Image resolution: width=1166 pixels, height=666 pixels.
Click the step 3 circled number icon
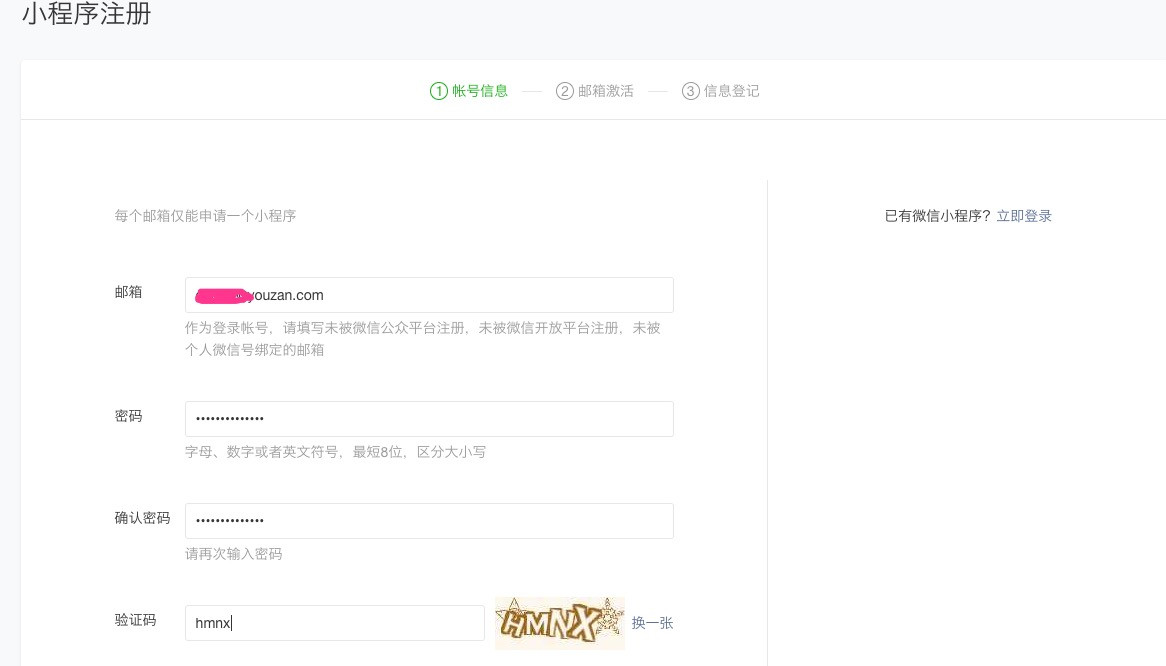click(x=690, y=91)
